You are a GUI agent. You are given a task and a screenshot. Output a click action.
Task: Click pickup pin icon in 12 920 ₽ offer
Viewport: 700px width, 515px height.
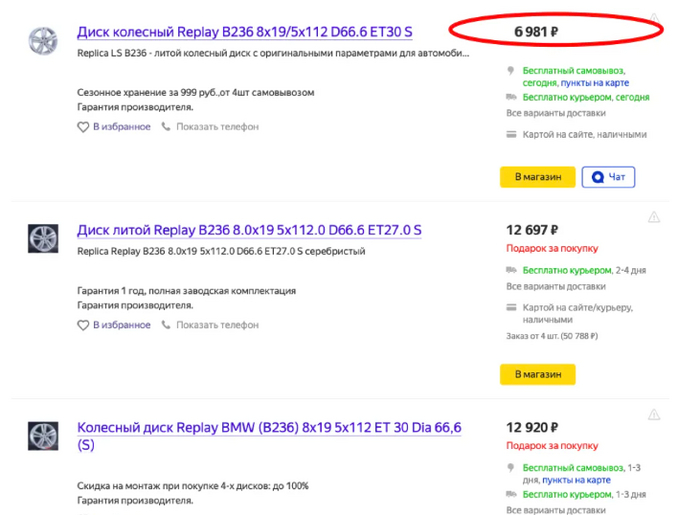511,468
